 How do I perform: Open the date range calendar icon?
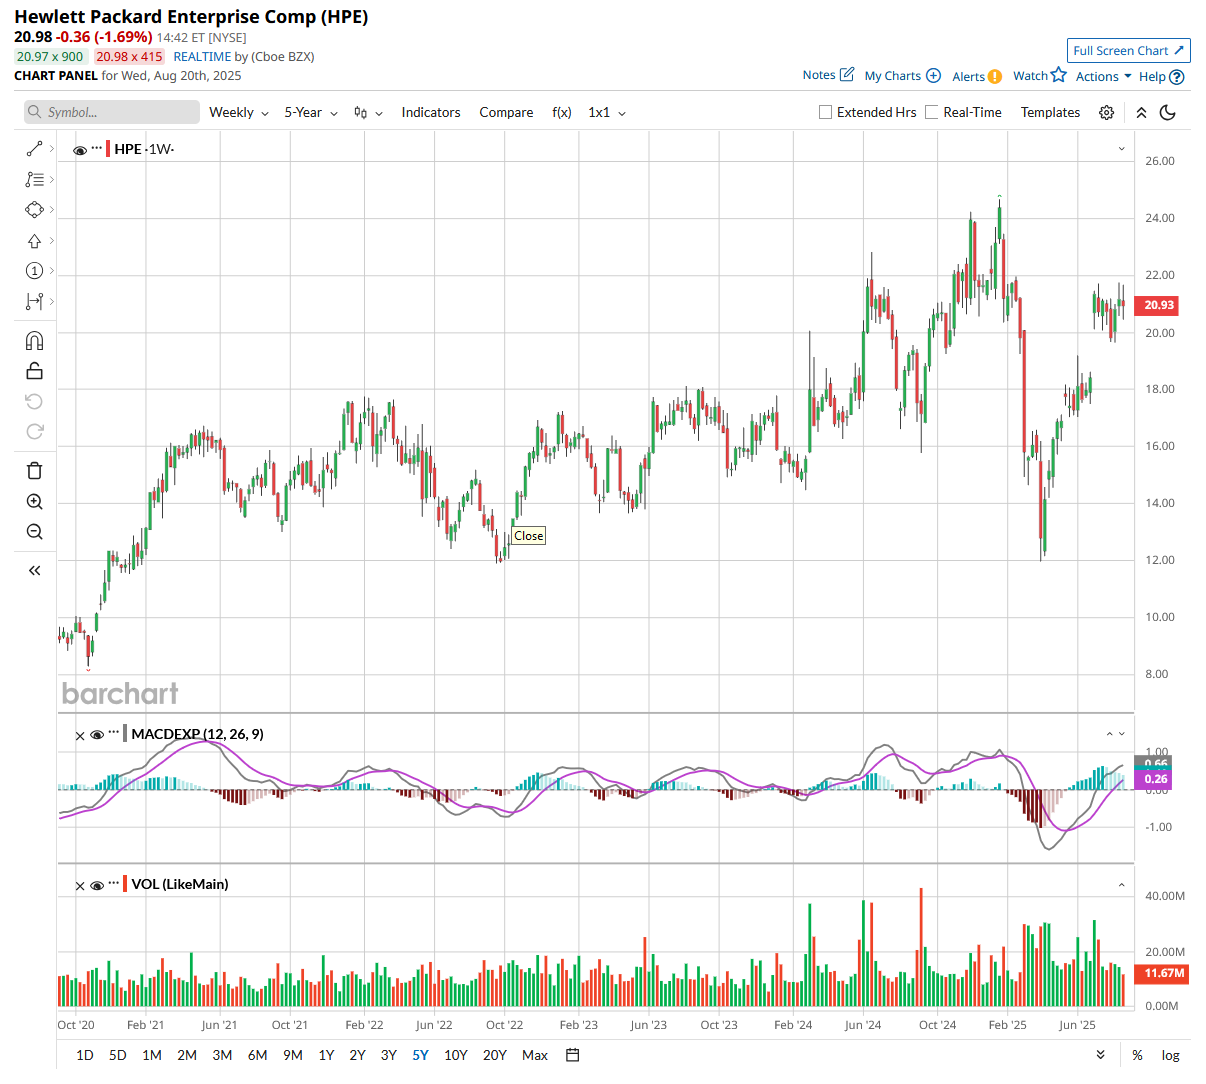[573, 1055]
